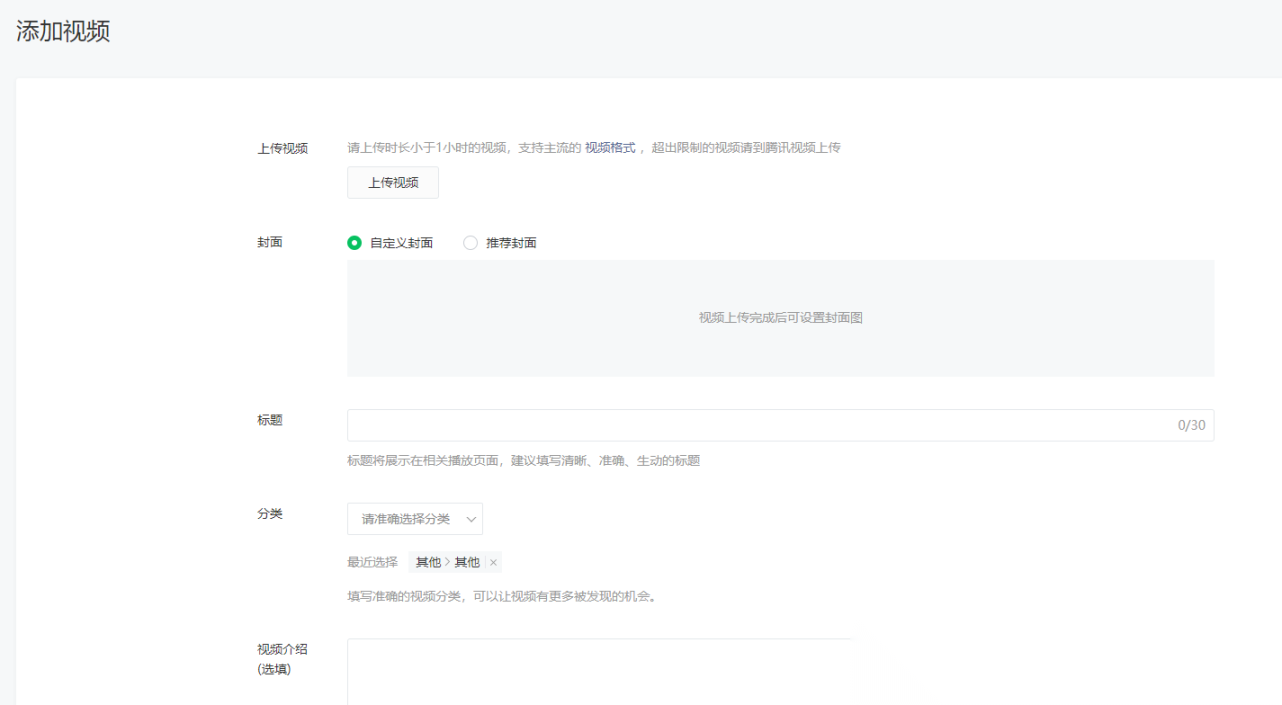The width and height of the screenshot is (1282, 705).
Task: Pick the recent 其他 > 其他 category tag
Action: (447, 562)
